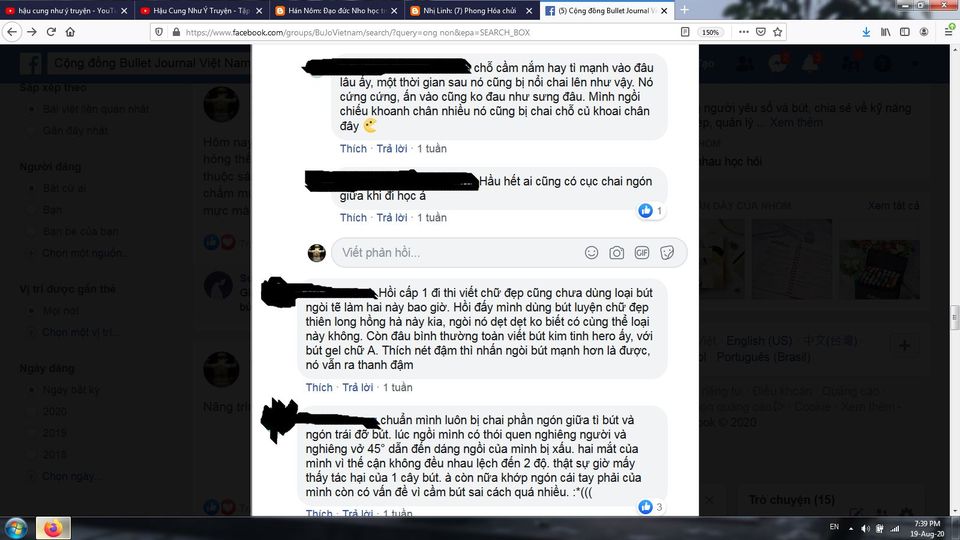Click the Viết phản hồi reply field
Viewport: 960px width, 540px height.
coord(456,253)
